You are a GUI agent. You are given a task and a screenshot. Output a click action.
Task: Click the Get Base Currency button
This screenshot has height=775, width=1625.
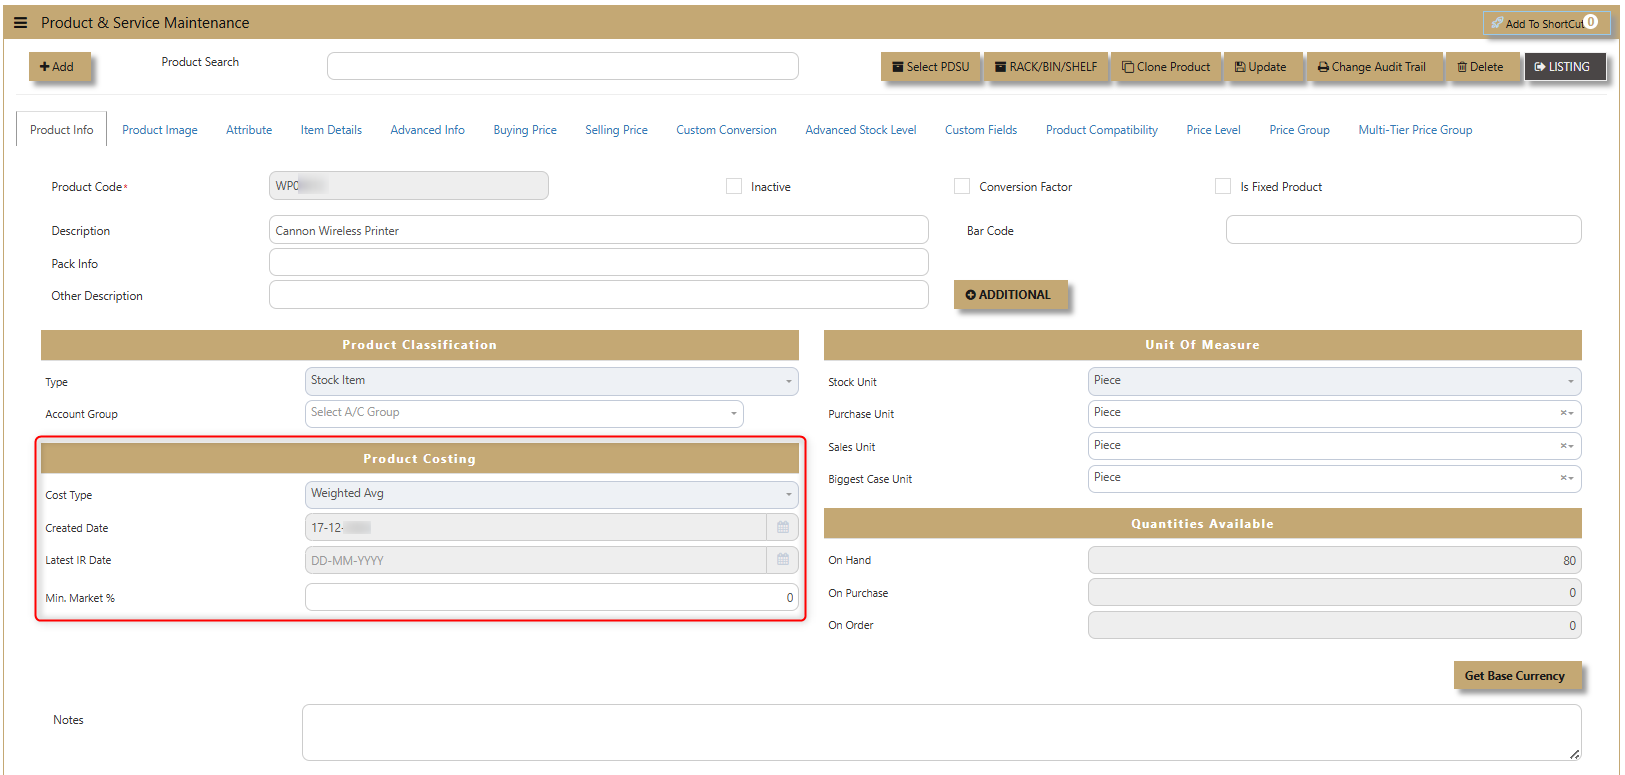pos(1515,676)
